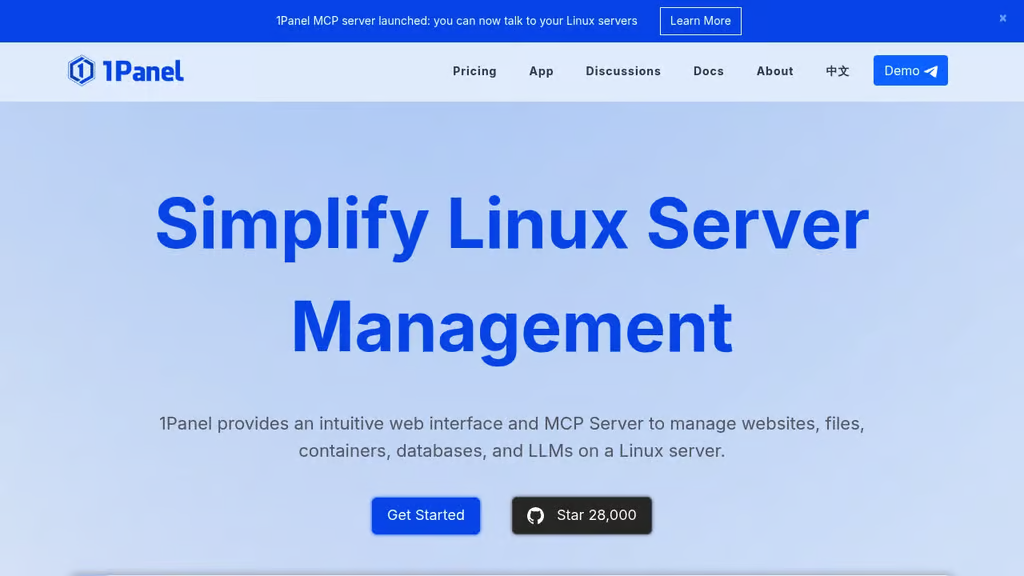Click the MCP server launched announcement text

point(456,21)
